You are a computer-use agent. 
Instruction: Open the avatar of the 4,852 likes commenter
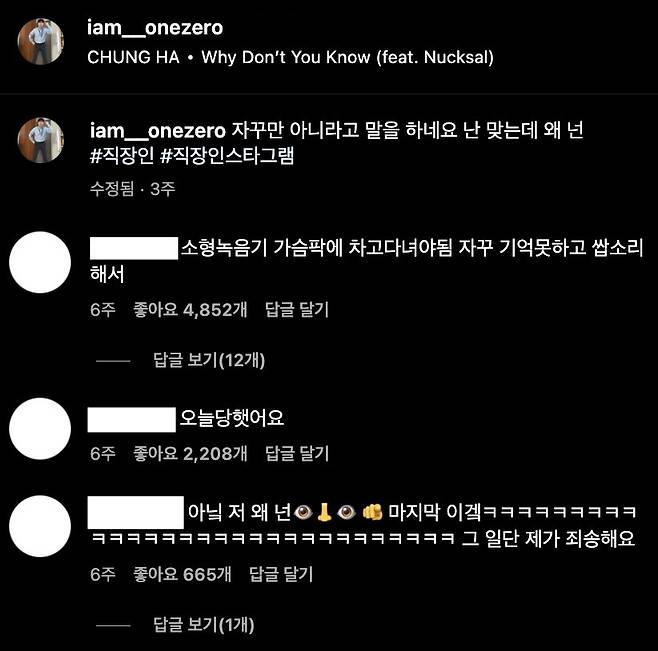[x=40, y=262]
